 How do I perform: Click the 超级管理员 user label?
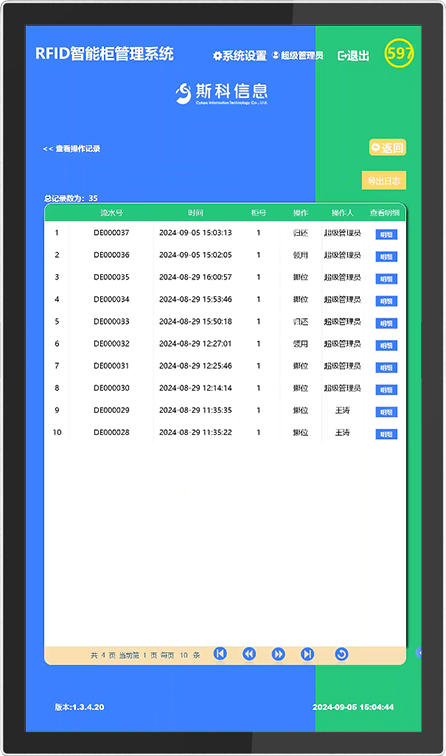coord(297,55)
